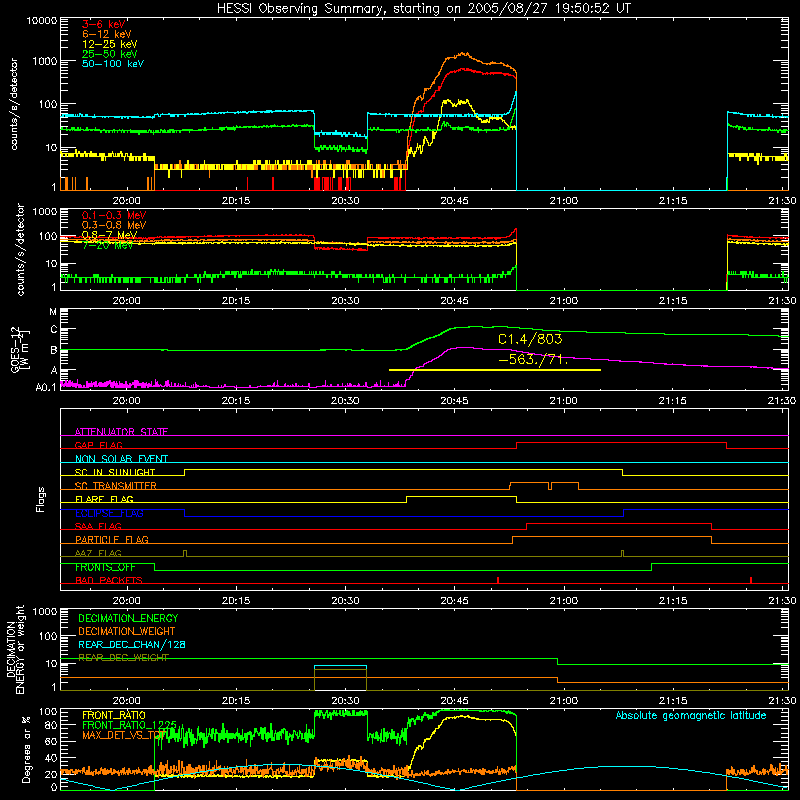Select the GAP_FLAG label
This screenshot has height=800, width=800.
[98, 445]
